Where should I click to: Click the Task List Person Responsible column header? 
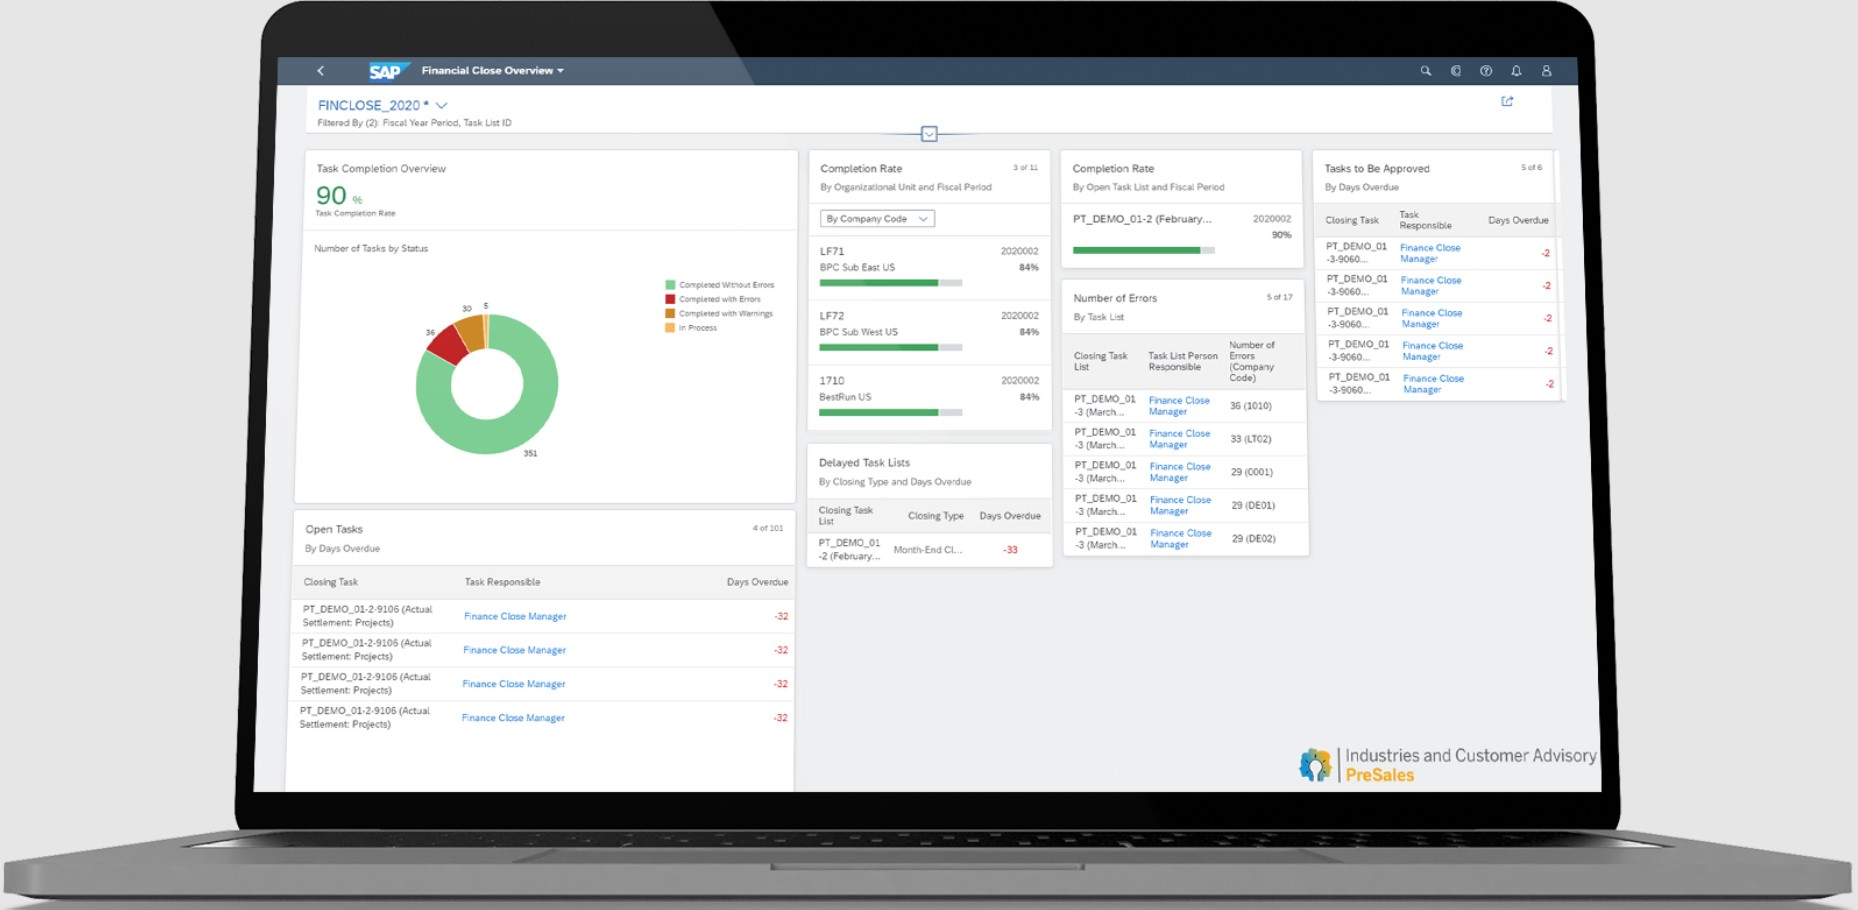[x=1183, y=361]
